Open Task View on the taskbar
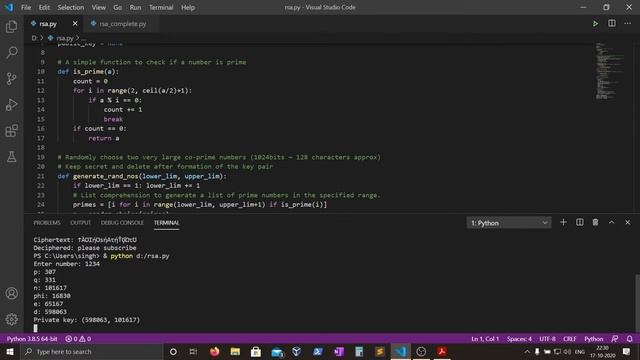The height and width of the screenshot is (360, 640). [193, 351]
